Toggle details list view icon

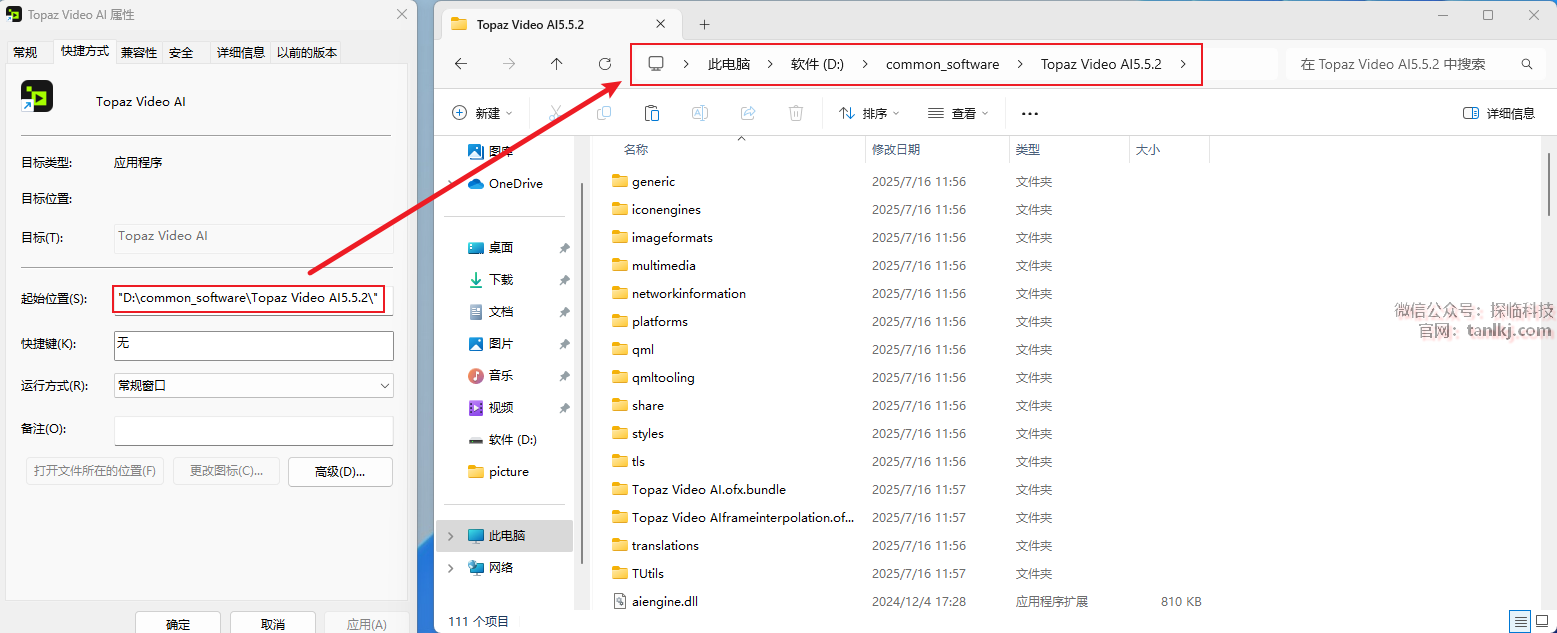[x=1519, y=622]
